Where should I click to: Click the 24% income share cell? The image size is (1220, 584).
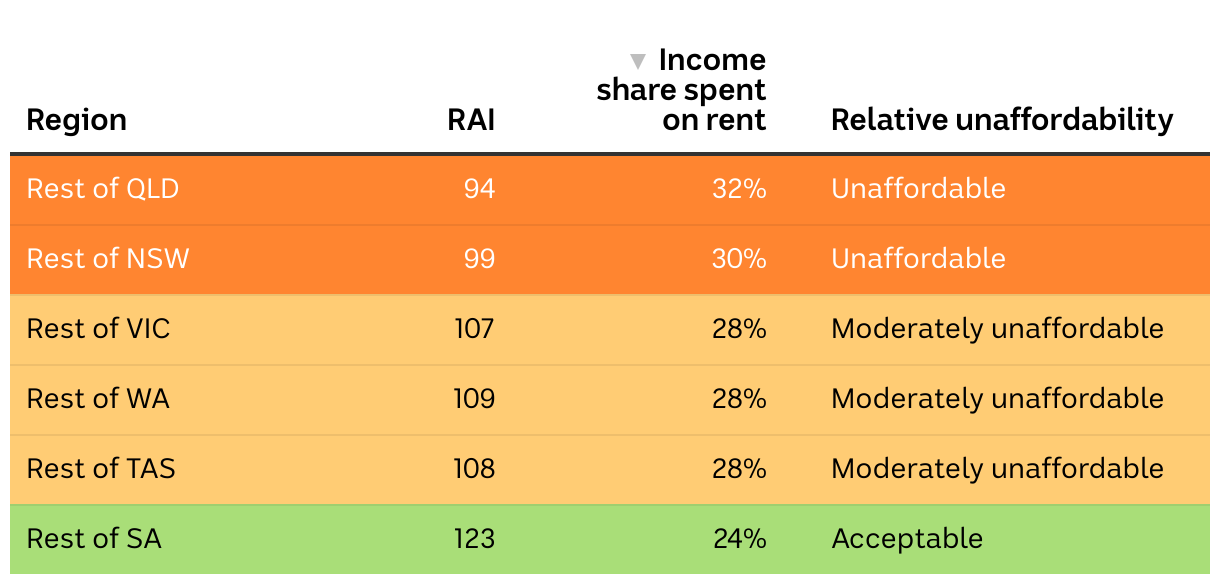click(x=739, y=539)
